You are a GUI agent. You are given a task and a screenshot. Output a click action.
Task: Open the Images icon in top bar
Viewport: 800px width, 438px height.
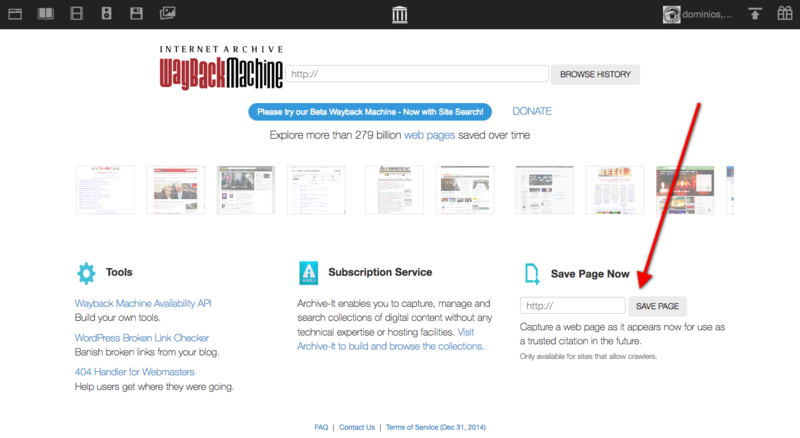167,13
